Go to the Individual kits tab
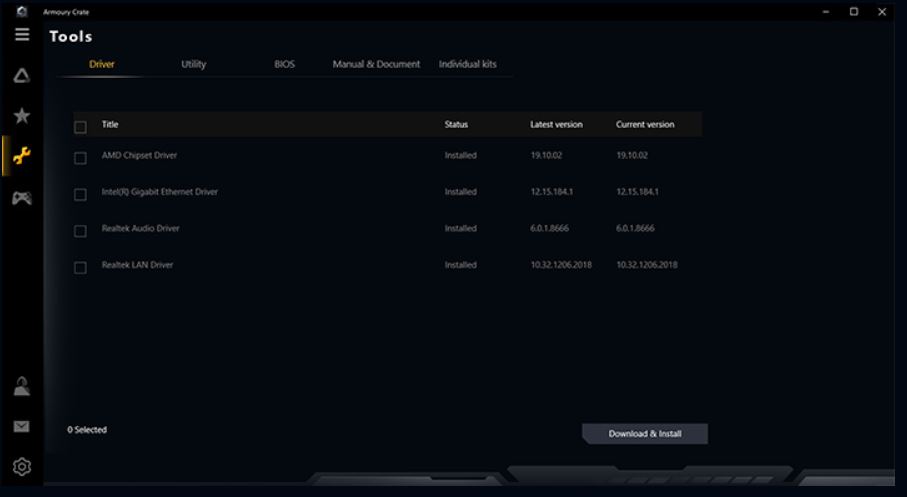Viewport: 907px width, 497px height. pyautogui.click(x=468, y=64)
